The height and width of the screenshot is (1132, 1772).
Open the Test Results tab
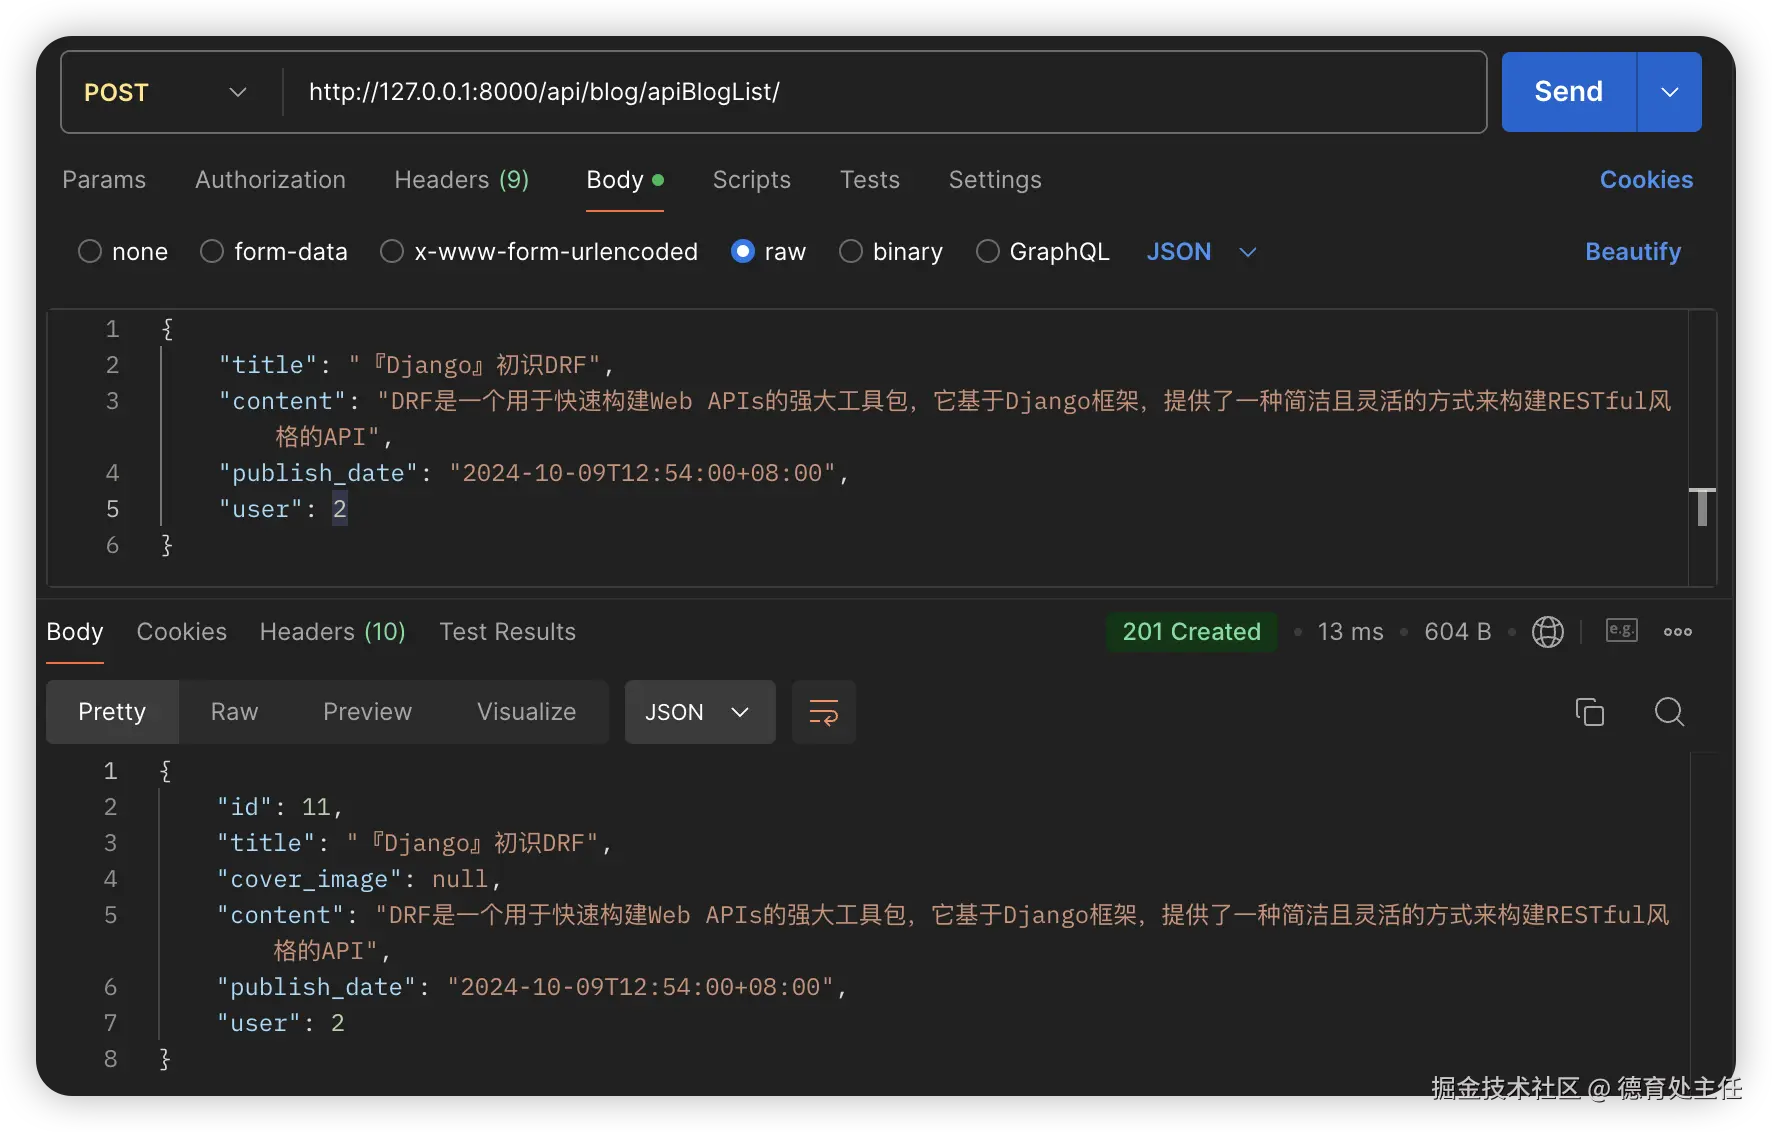(x=508, y=632)
